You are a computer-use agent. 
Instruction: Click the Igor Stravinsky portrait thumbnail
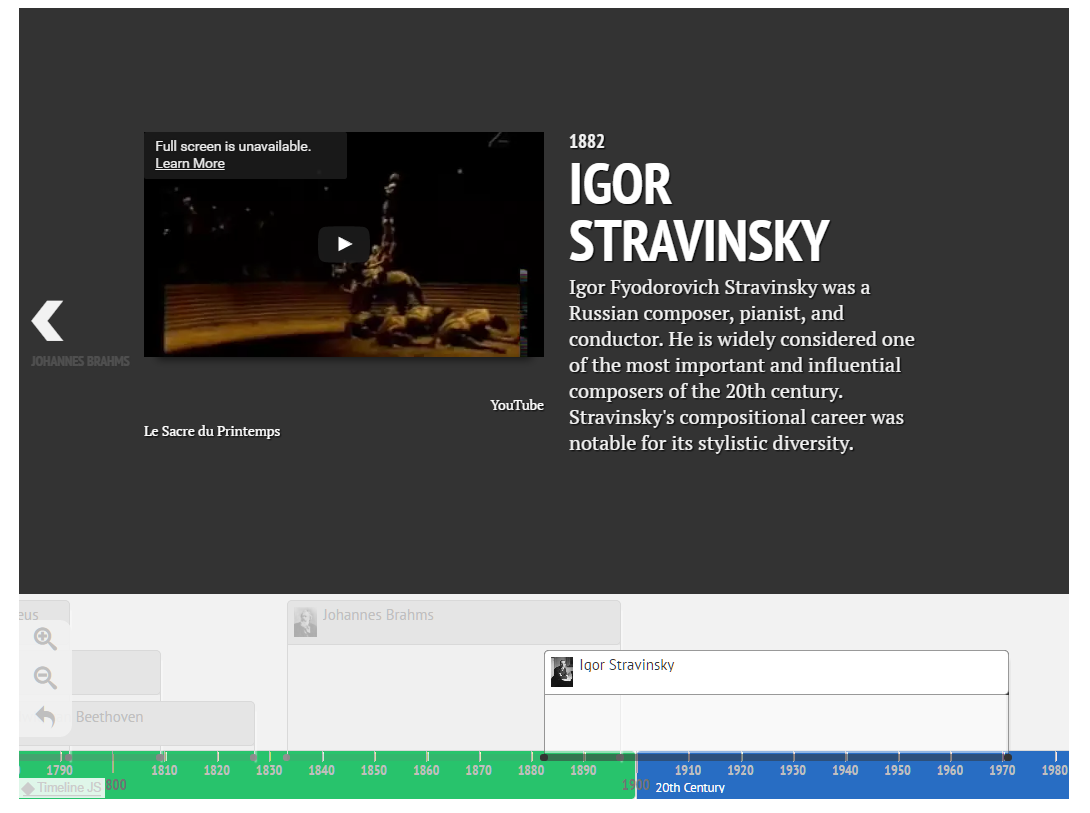[x=562, y=672]
